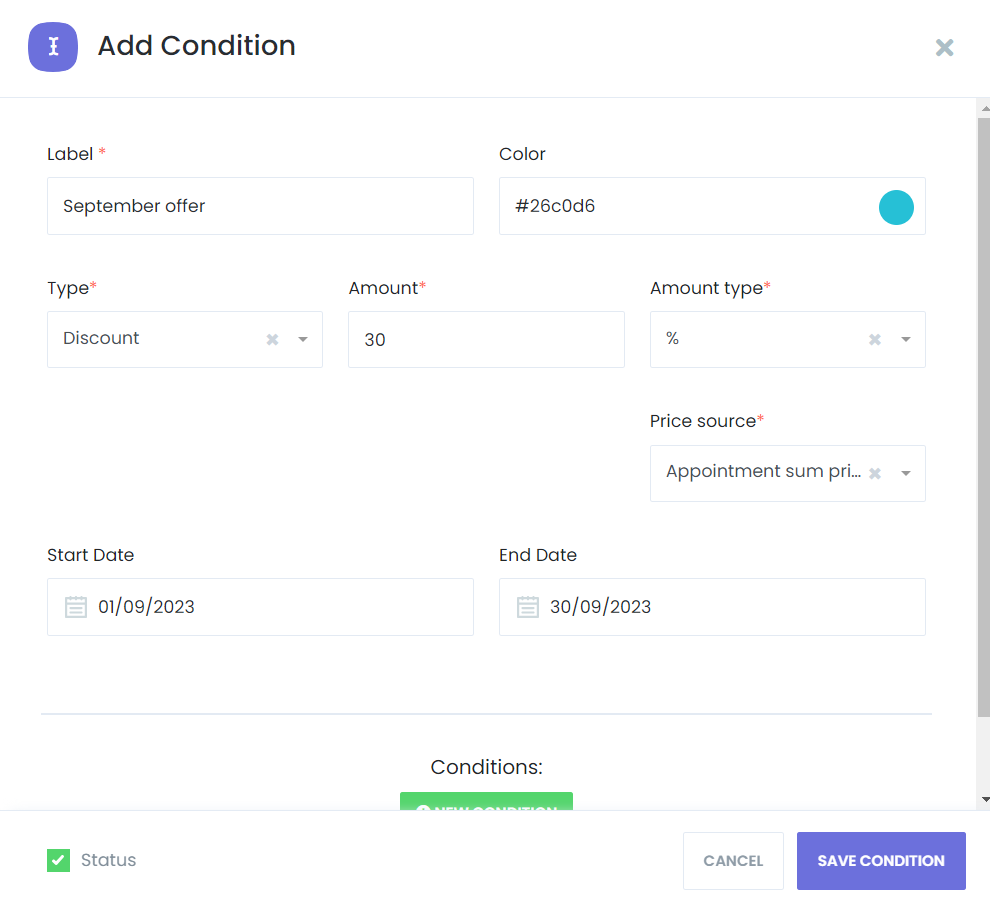Clear the Price source selection via x icon
990x908 pixels.
pos(873,473)
